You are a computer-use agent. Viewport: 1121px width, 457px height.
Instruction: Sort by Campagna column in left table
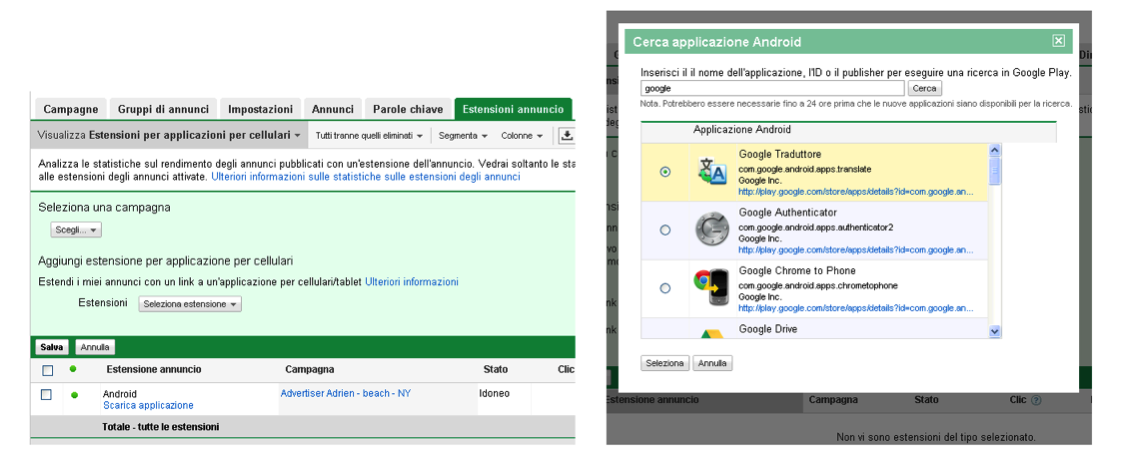(310, 370)
